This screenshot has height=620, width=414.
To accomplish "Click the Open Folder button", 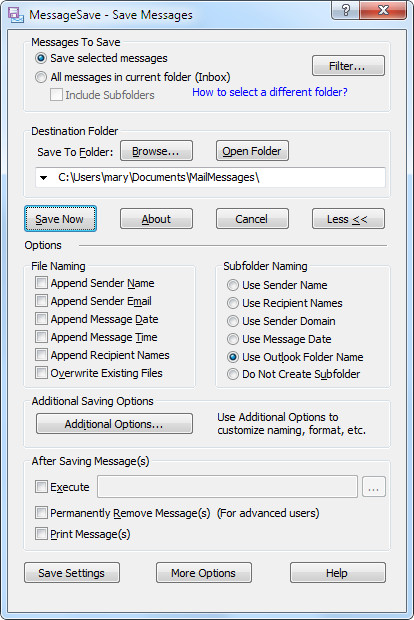I will pyautogui.click(x=252, y=151).
